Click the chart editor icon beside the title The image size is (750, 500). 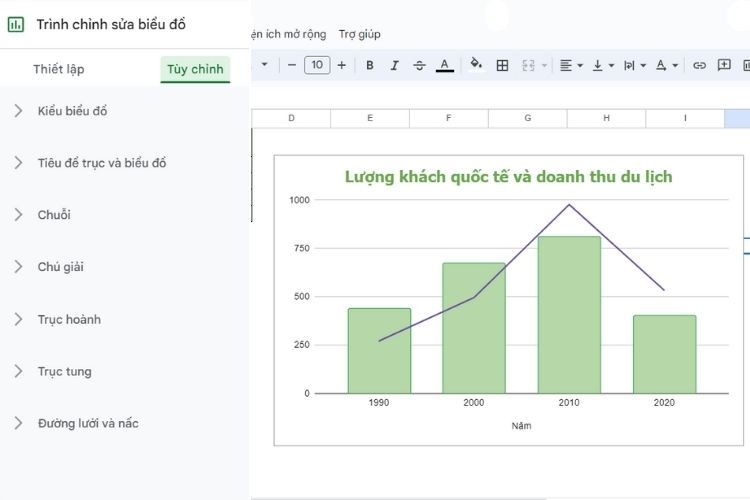pos(16,24)
